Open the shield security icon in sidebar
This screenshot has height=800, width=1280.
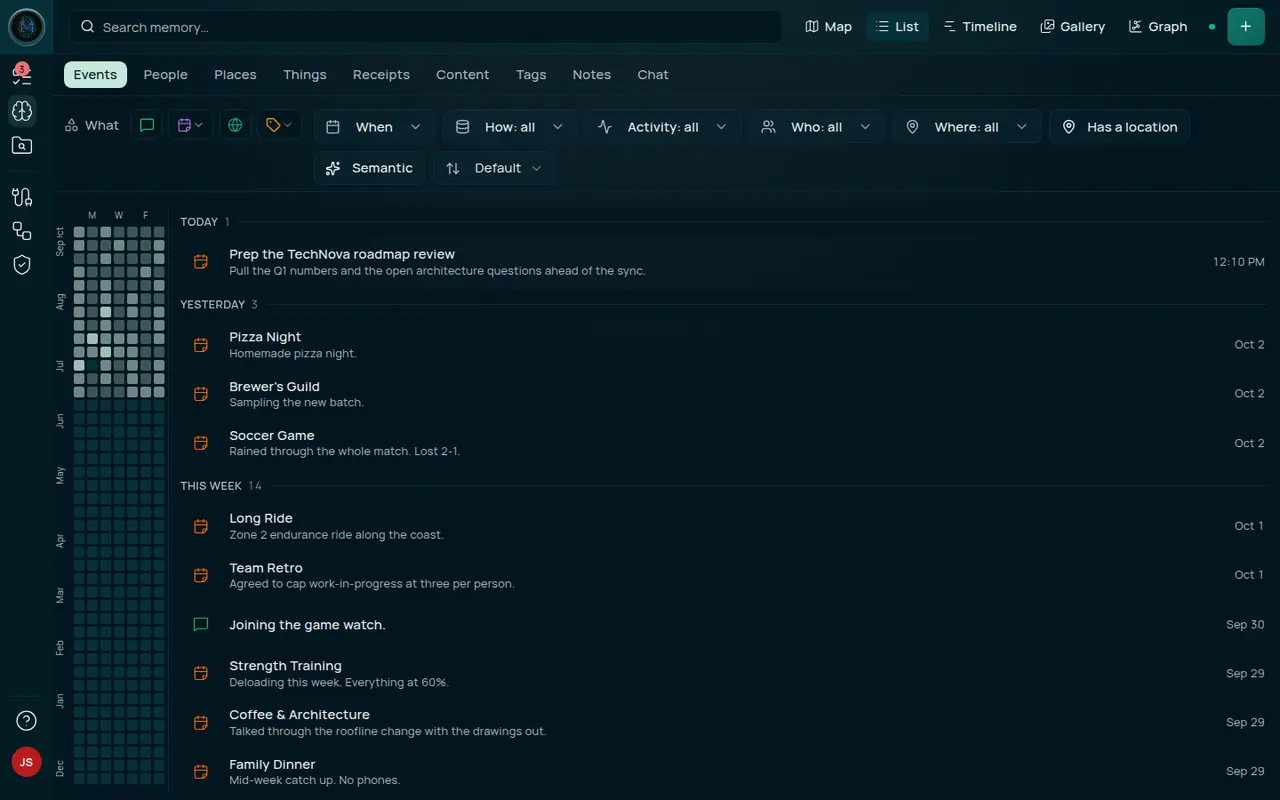pyautogui.click(x=22, y=265)
